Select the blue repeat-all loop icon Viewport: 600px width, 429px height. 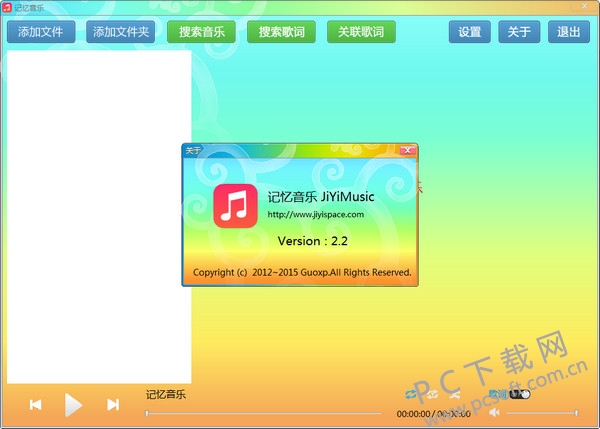[x=411, y=394]
